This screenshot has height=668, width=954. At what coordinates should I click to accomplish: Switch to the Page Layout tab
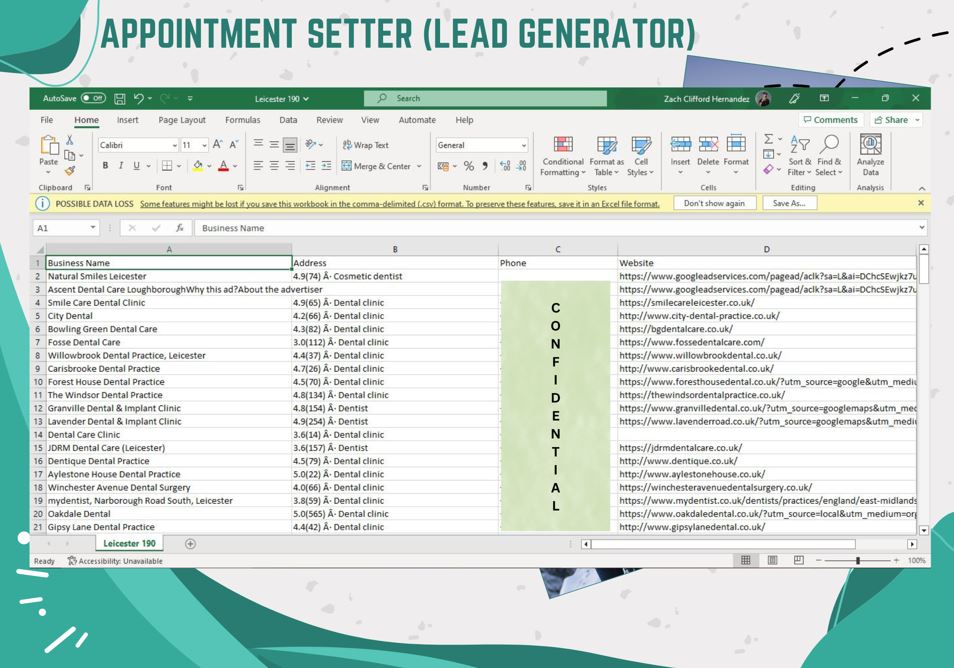[x=182, y=120]
